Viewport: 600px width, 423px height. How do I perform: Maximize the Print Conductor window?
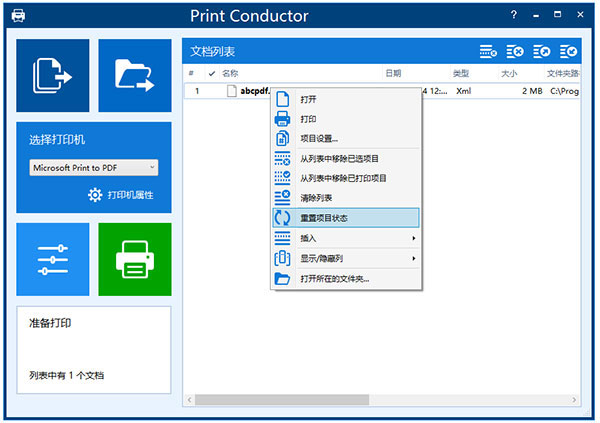[558, 15]
